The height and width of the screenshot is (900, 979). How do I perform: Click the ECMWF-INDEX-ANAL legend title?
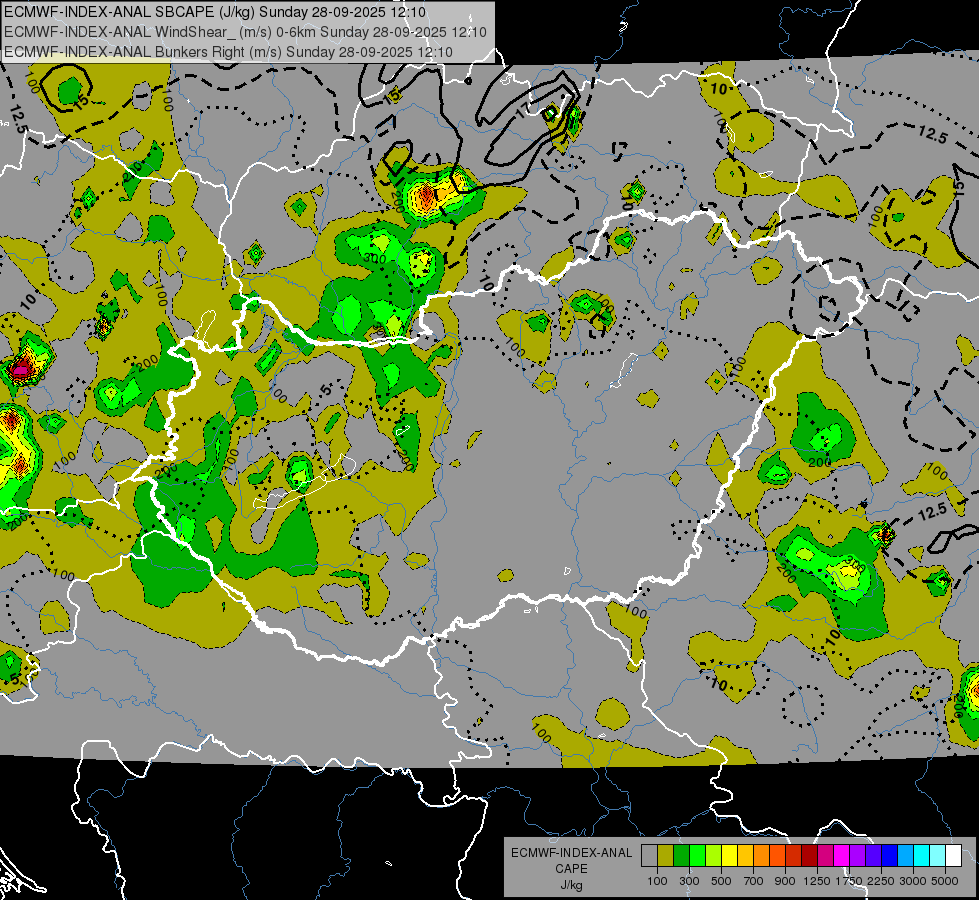[x=571, y=853]
